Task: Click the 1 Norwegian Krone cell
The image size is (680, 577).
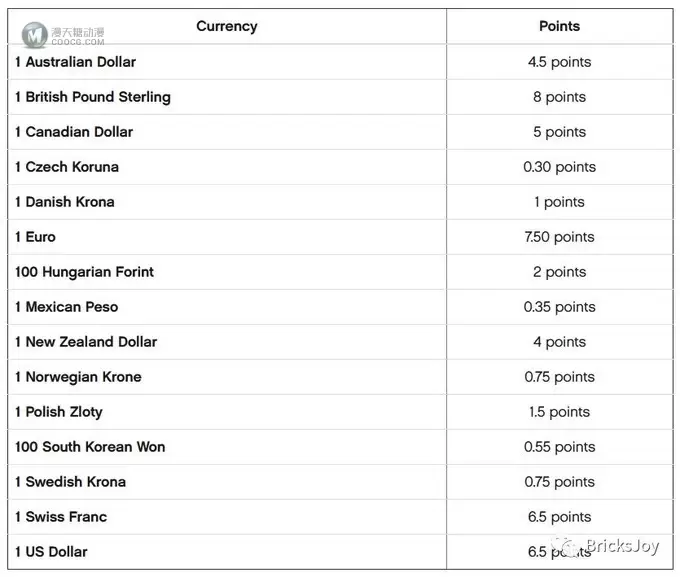Action: click(x=227, y=377)
